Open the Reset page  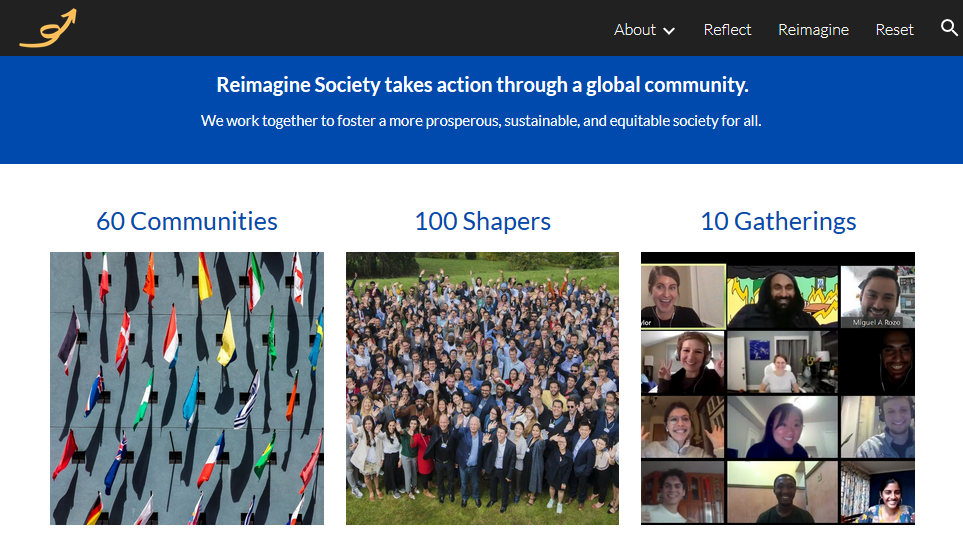point(894,29)
